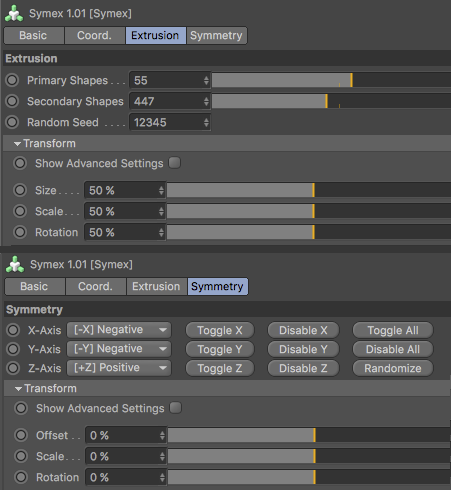Image resolution: width=451 pixels, height=490 pixels.
Task: Click the Secondary Shapes slider bar
Action: point(331,101)
